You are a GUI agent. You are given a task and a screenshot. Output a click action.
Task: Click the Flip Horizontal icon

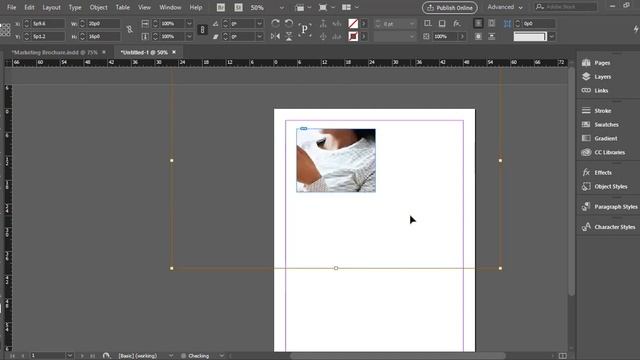pos(276,36)
